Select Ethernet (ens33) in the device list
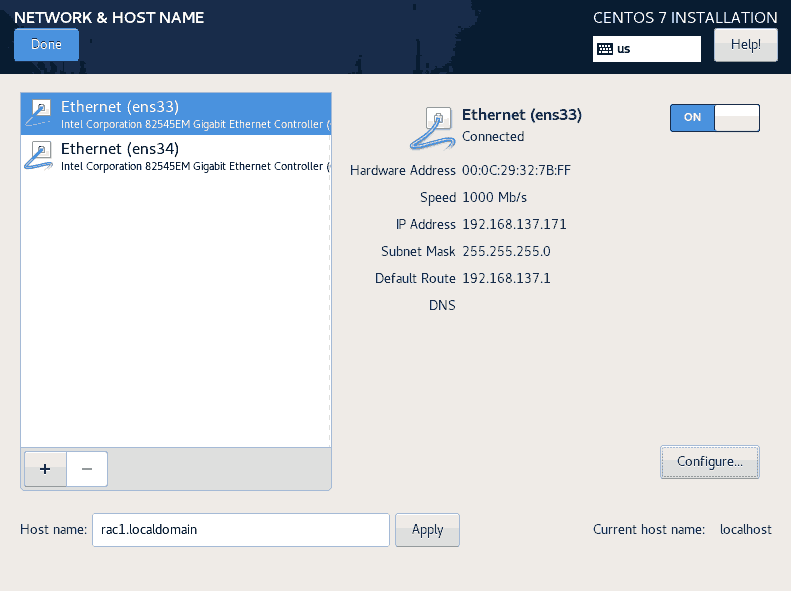The height and width of the screenshot is (591, 791). click(x=176, y=114)
